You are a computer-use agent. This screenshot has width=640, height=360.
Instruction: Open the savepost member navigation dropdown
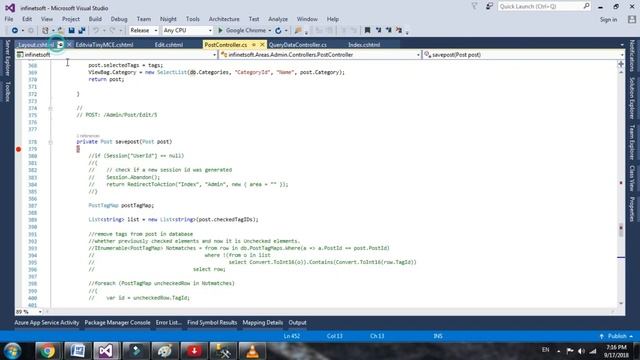[x=524, y=54]
